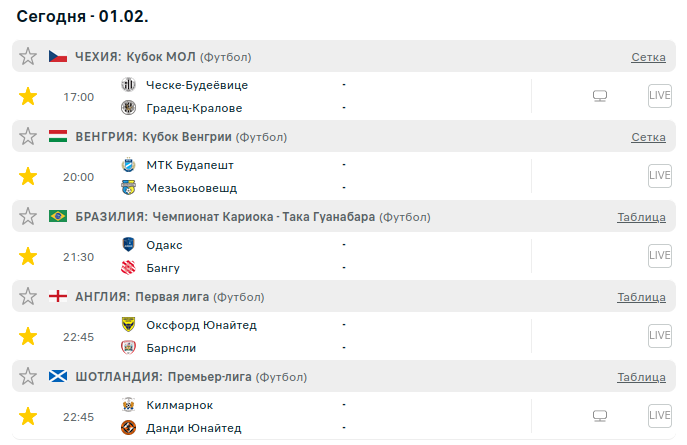Open Таблица link for Brazil Campeonato Carioca

coord(641,217)
